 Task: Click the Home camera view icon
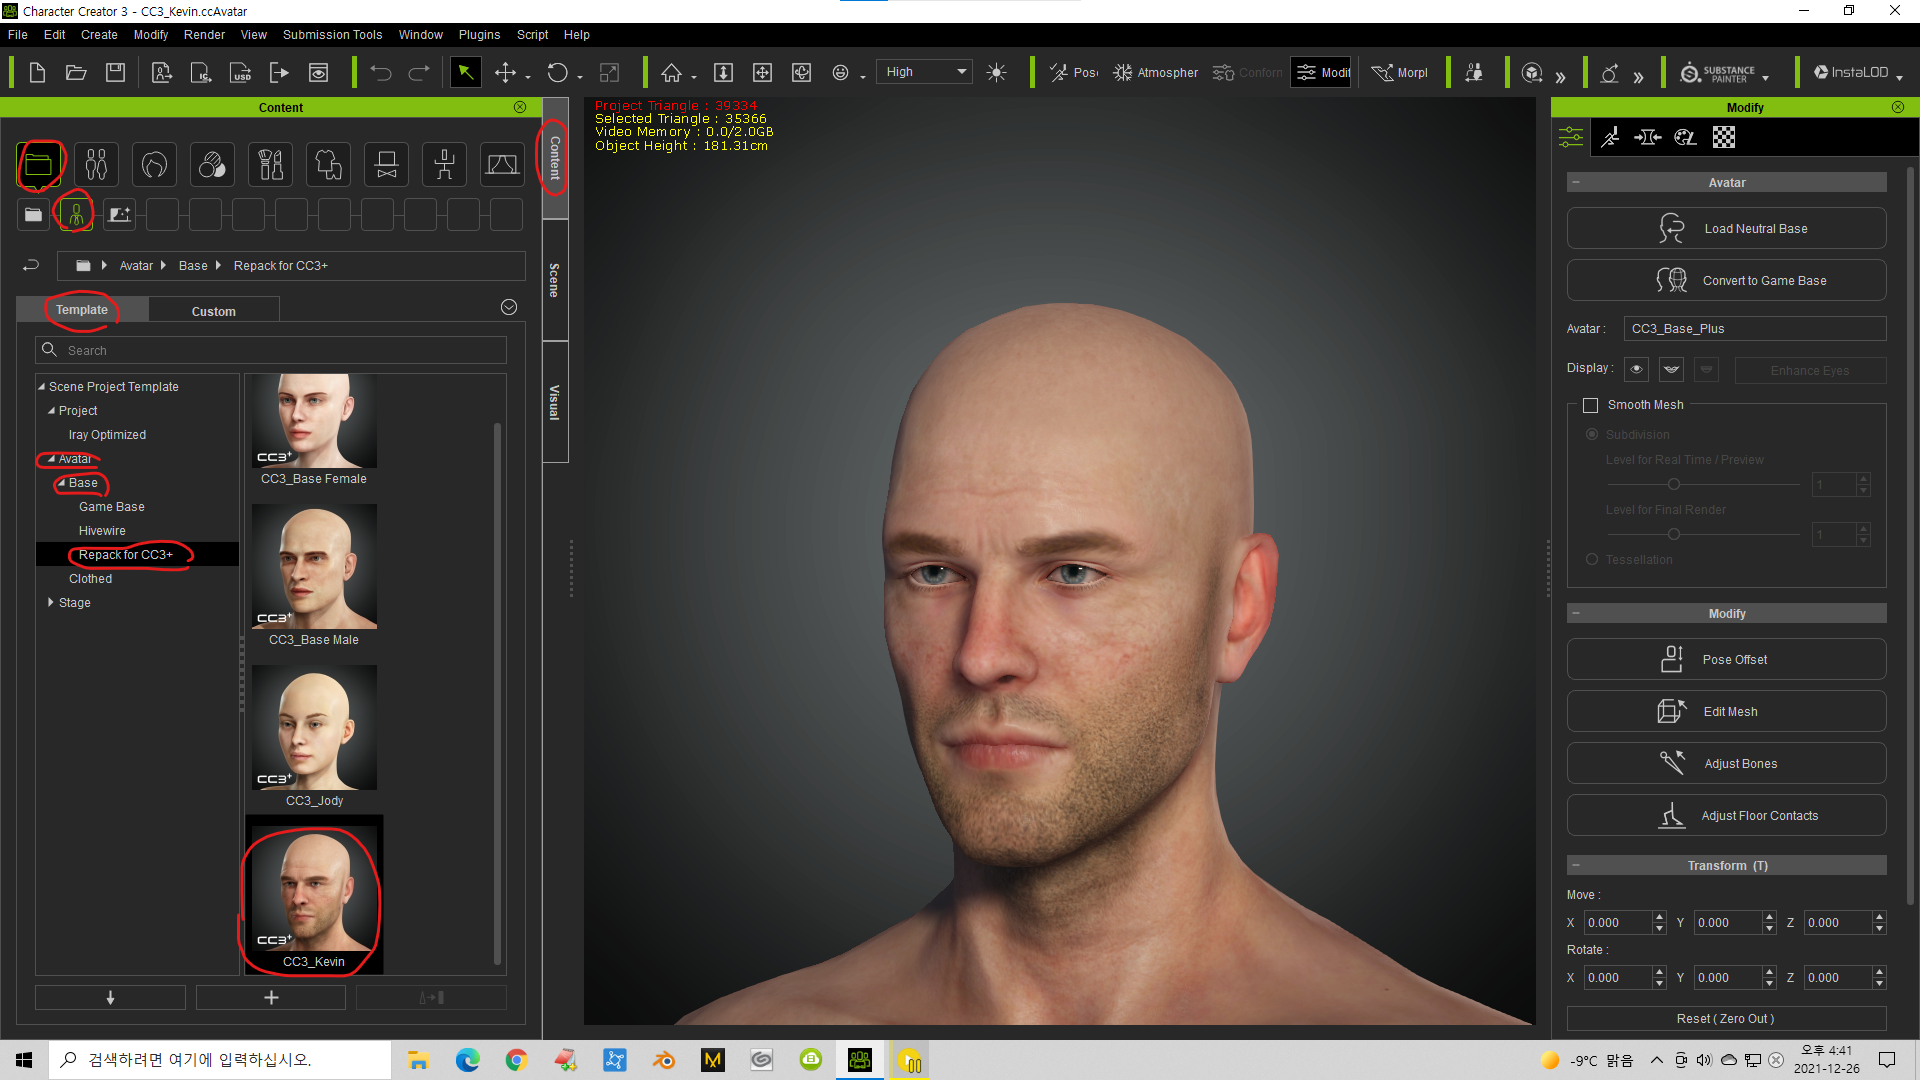[672, 72]
